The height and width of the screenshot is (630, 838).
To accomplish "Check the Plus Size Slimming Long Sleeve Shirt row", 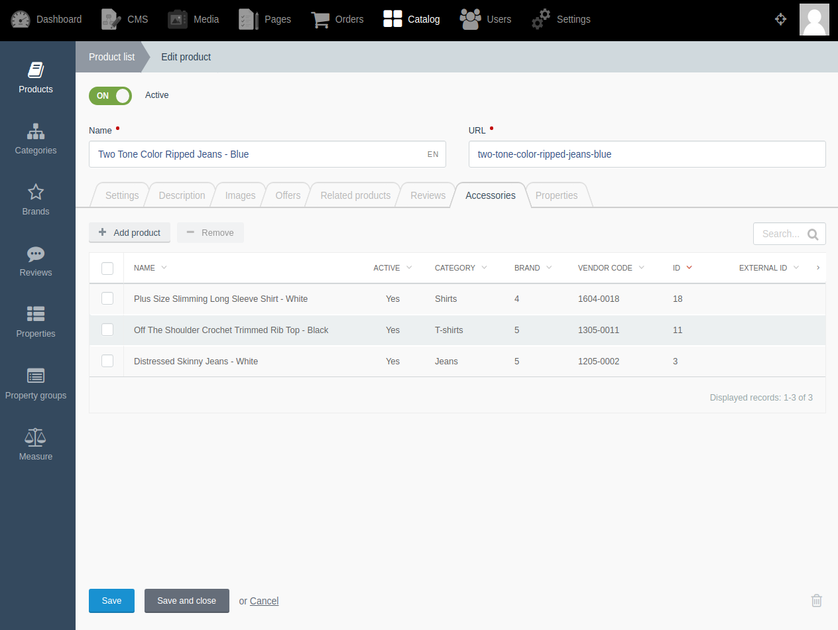I will (107, 298).
